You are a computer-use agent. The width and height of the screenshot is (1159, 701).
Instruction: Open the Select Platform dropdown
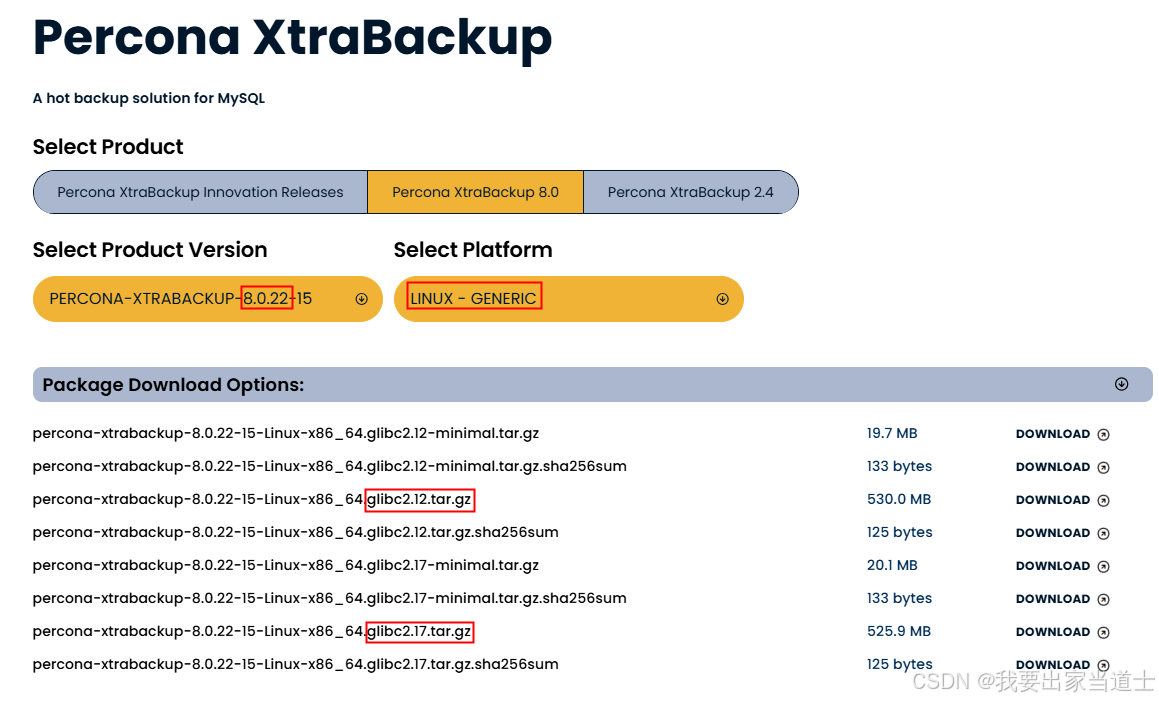[x=722, y=298]
